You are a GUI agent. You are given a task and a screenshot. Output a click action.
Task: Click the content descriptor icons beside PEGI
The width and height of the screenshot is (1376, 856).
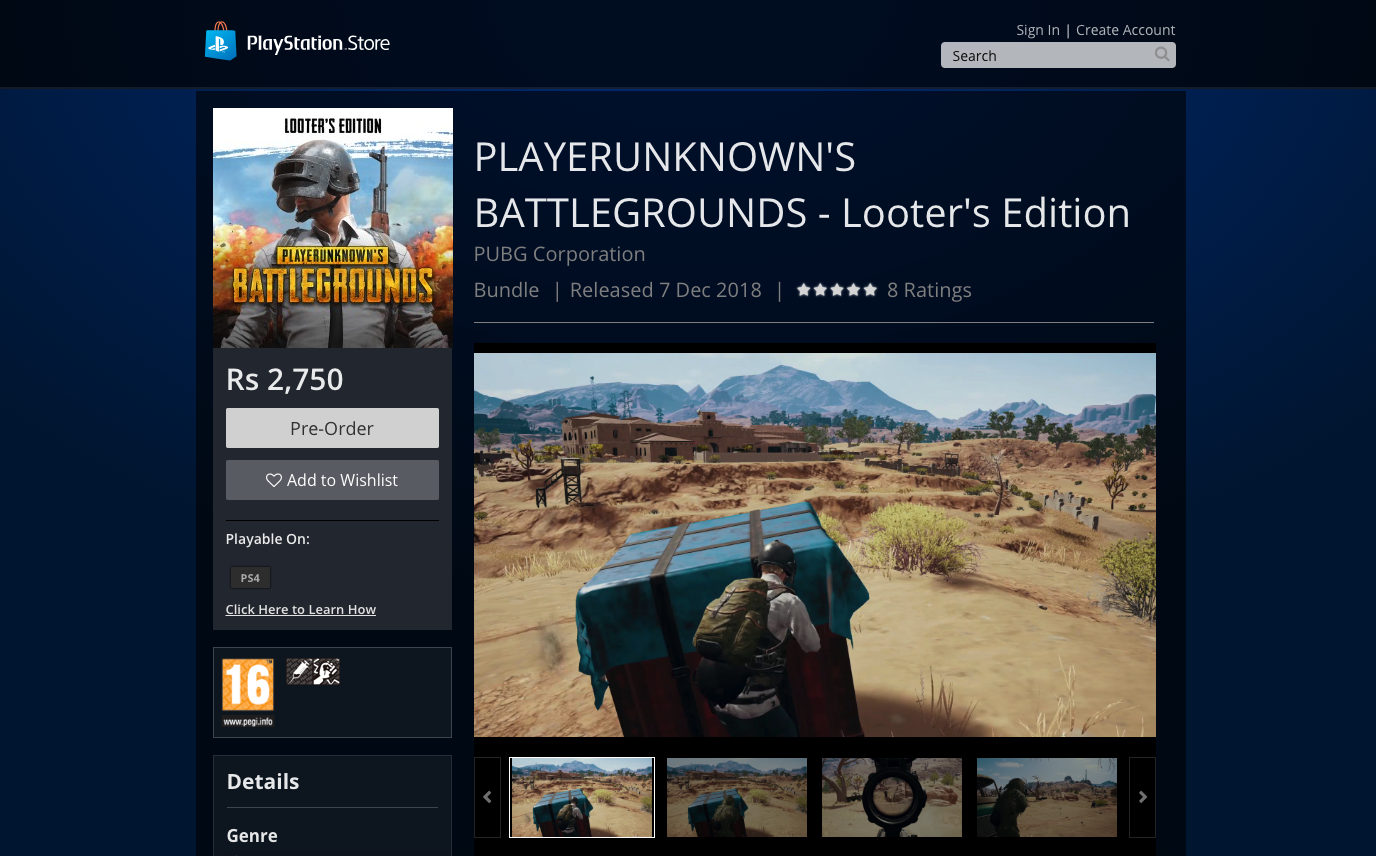click(x=313, y=672)
